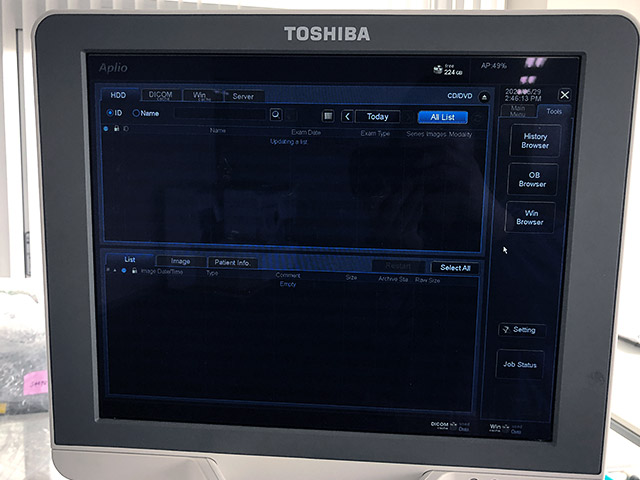The height and width of the screenshot is (480, 640).
Task: Click the blue dot selection column in exam list
Action: click(x=106, y=129)
